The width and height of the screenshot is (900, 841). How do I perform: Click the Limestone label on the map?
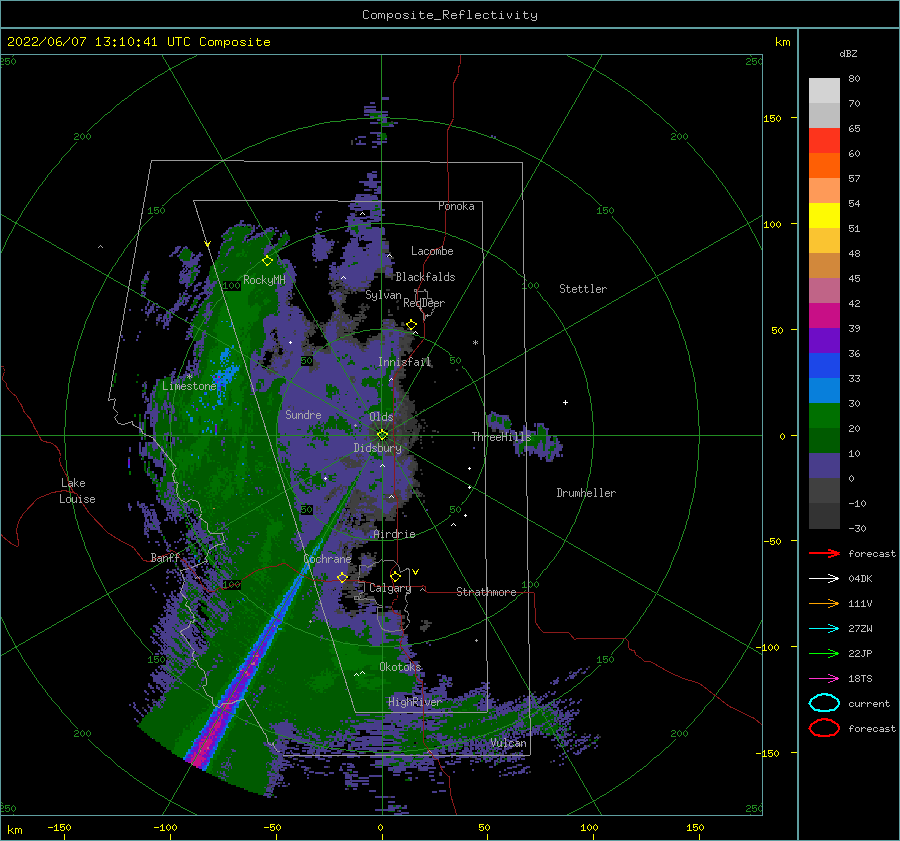click(x=189, y=386)
